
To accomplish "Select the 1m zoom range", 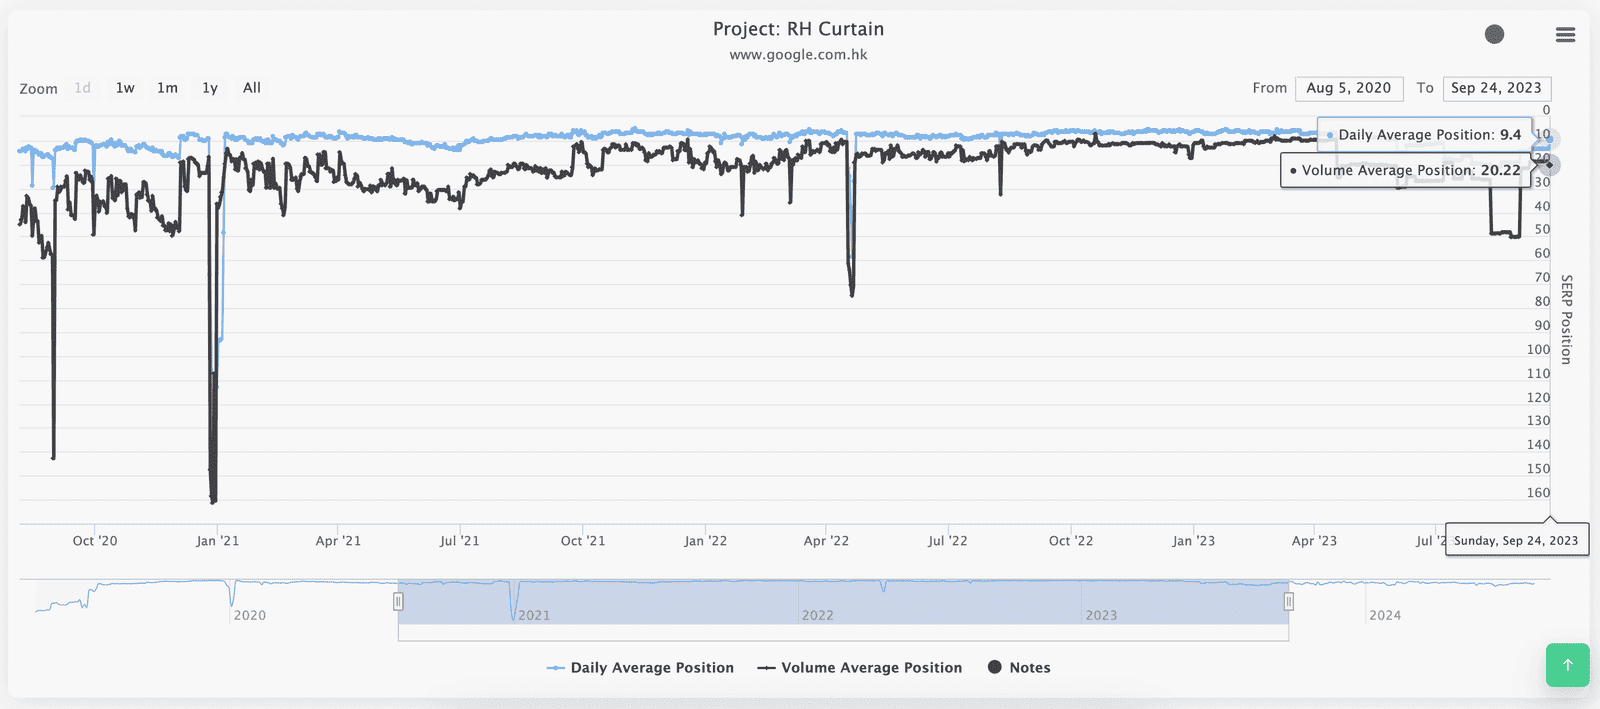I will [x=167, y=88].
